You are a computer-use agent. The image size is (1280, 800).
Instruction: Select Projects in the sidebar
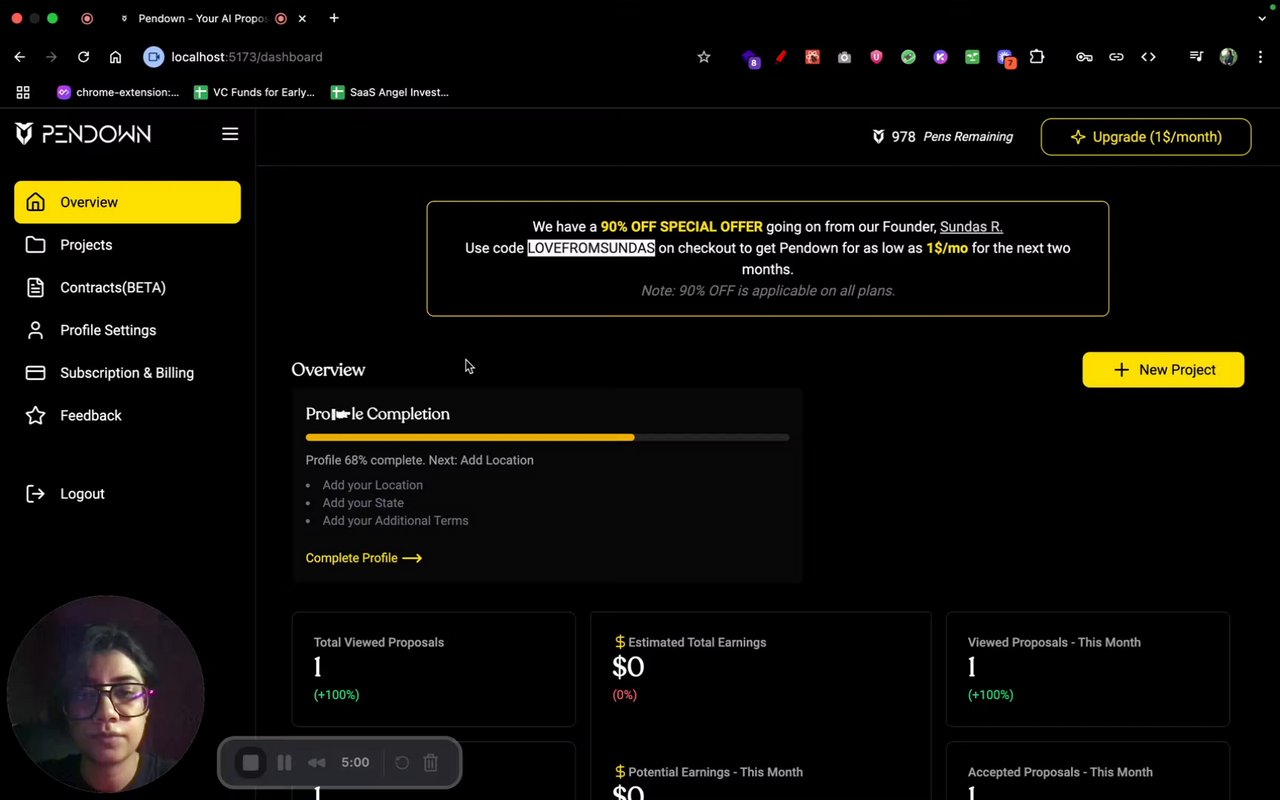point(127,245)
